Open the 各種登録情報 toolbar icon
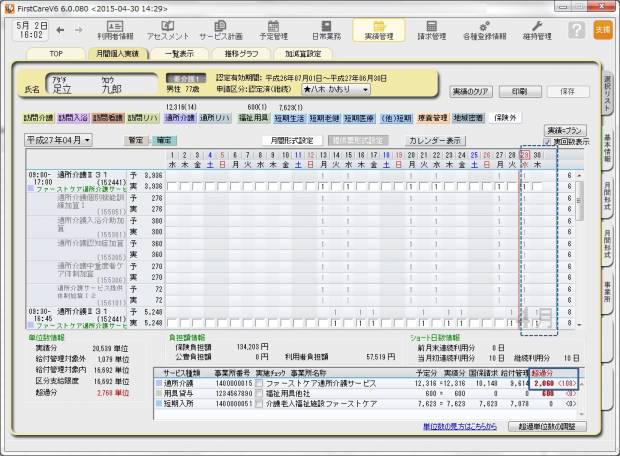This screenshot has width=620, height=456. coord(486,30)
